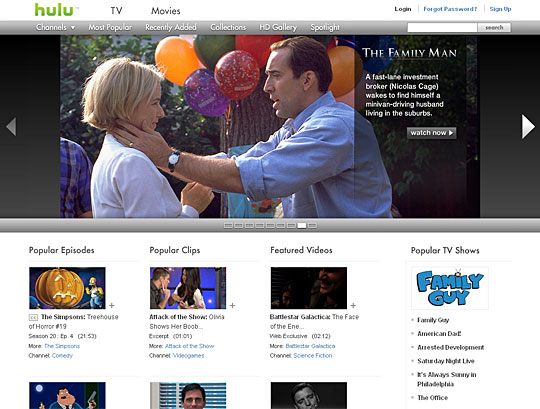This screenshot has height=409, width=540.
Task: Open the Movies section
Action: (166, 11)
